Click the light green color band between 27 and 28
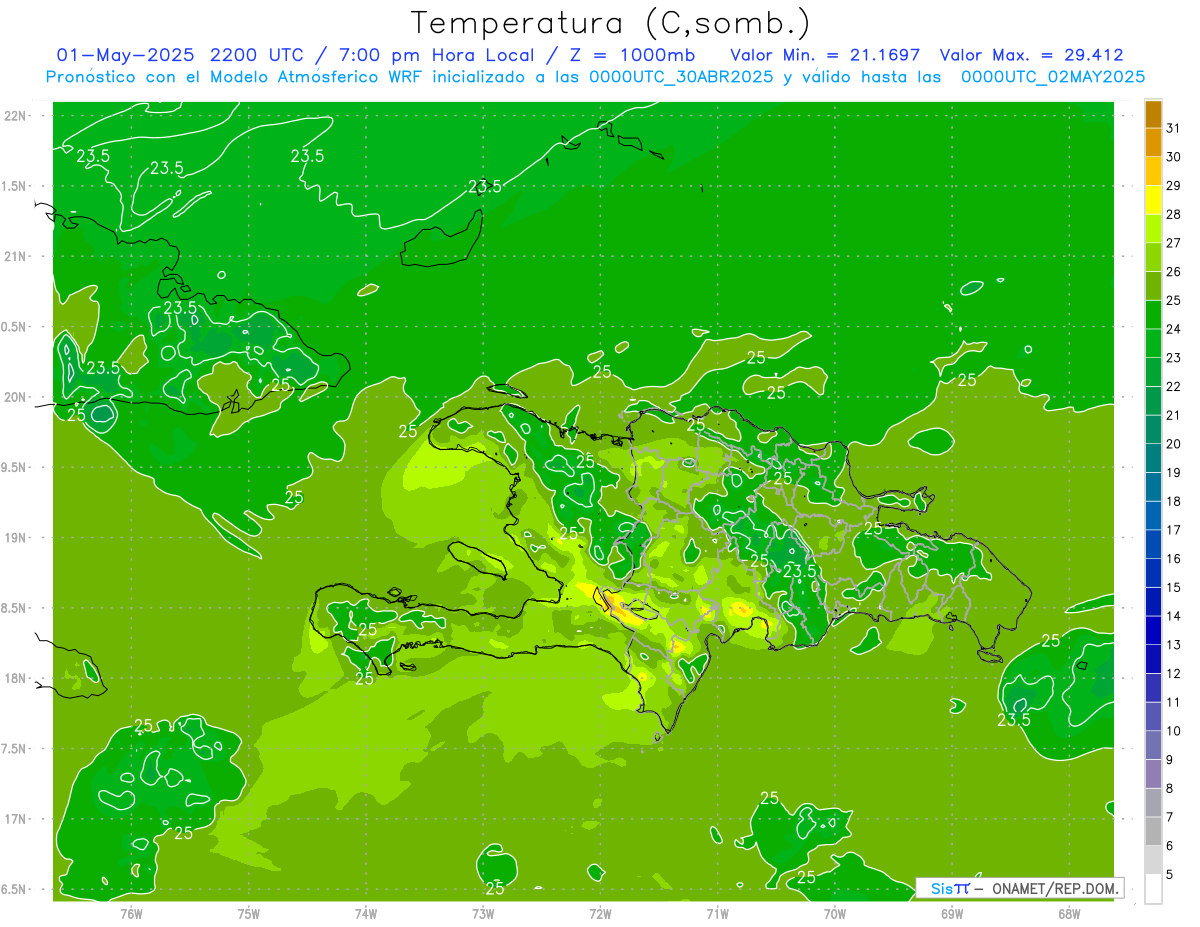The width and height of the screenshot is (1200, 927). [x=1153, y=229]
